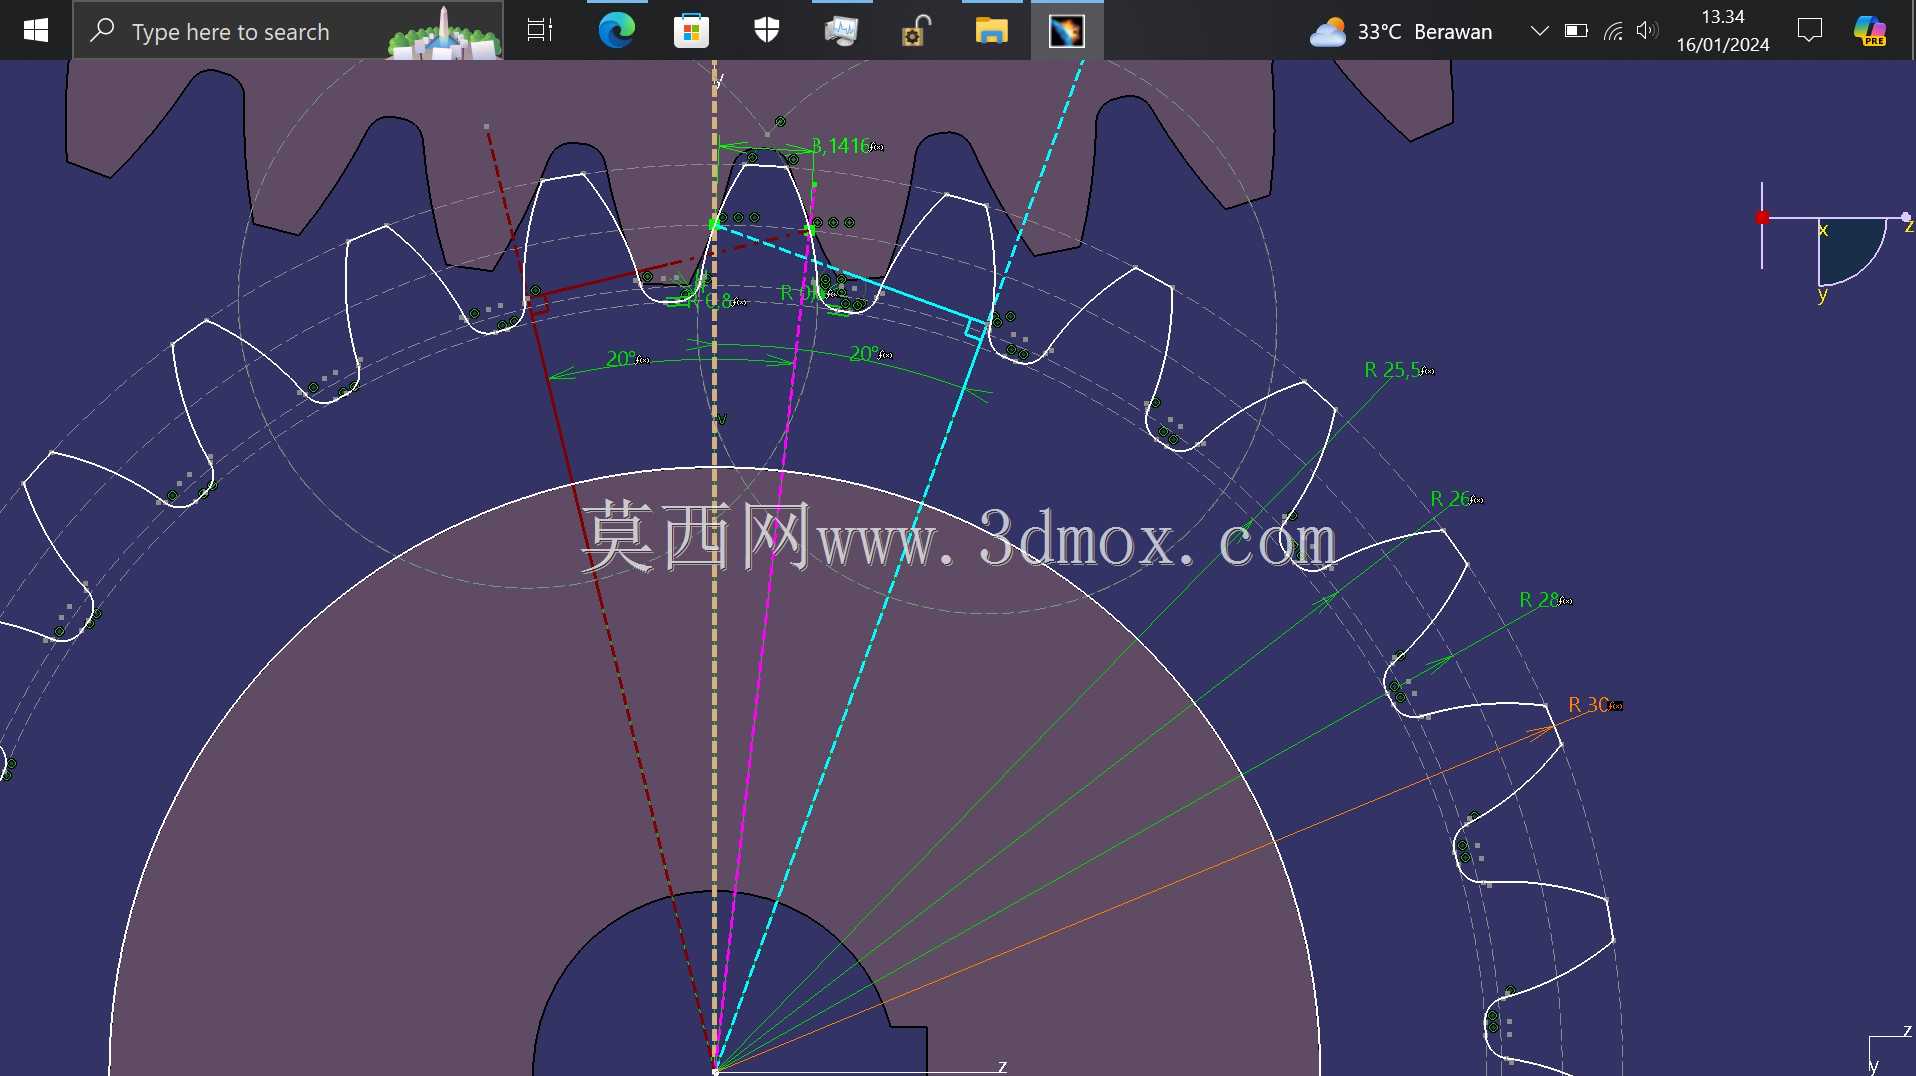
Task: Click the perpendicular constraint symbol on red line
Action: click(538, 305)
